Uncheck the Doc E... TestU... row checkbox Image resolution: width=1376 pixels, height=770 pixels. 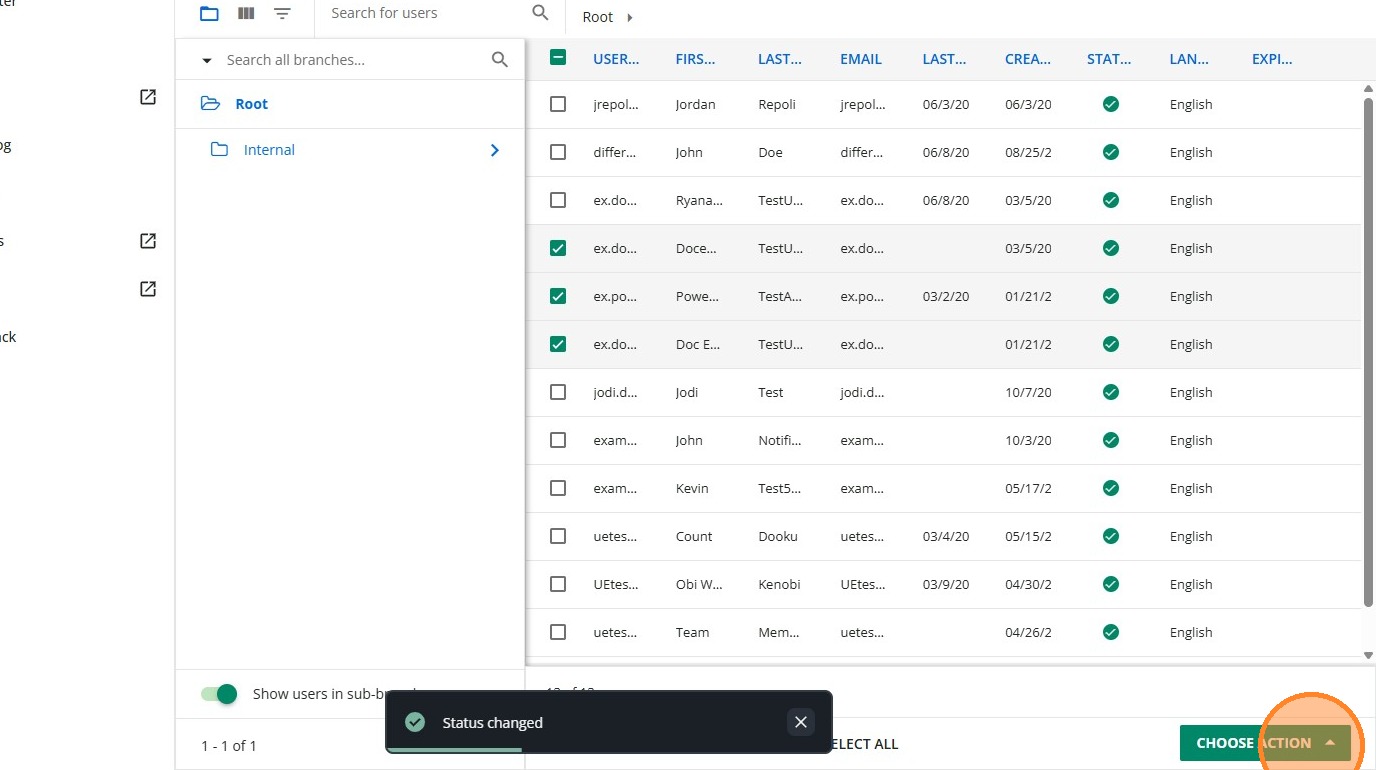(558, 344)
